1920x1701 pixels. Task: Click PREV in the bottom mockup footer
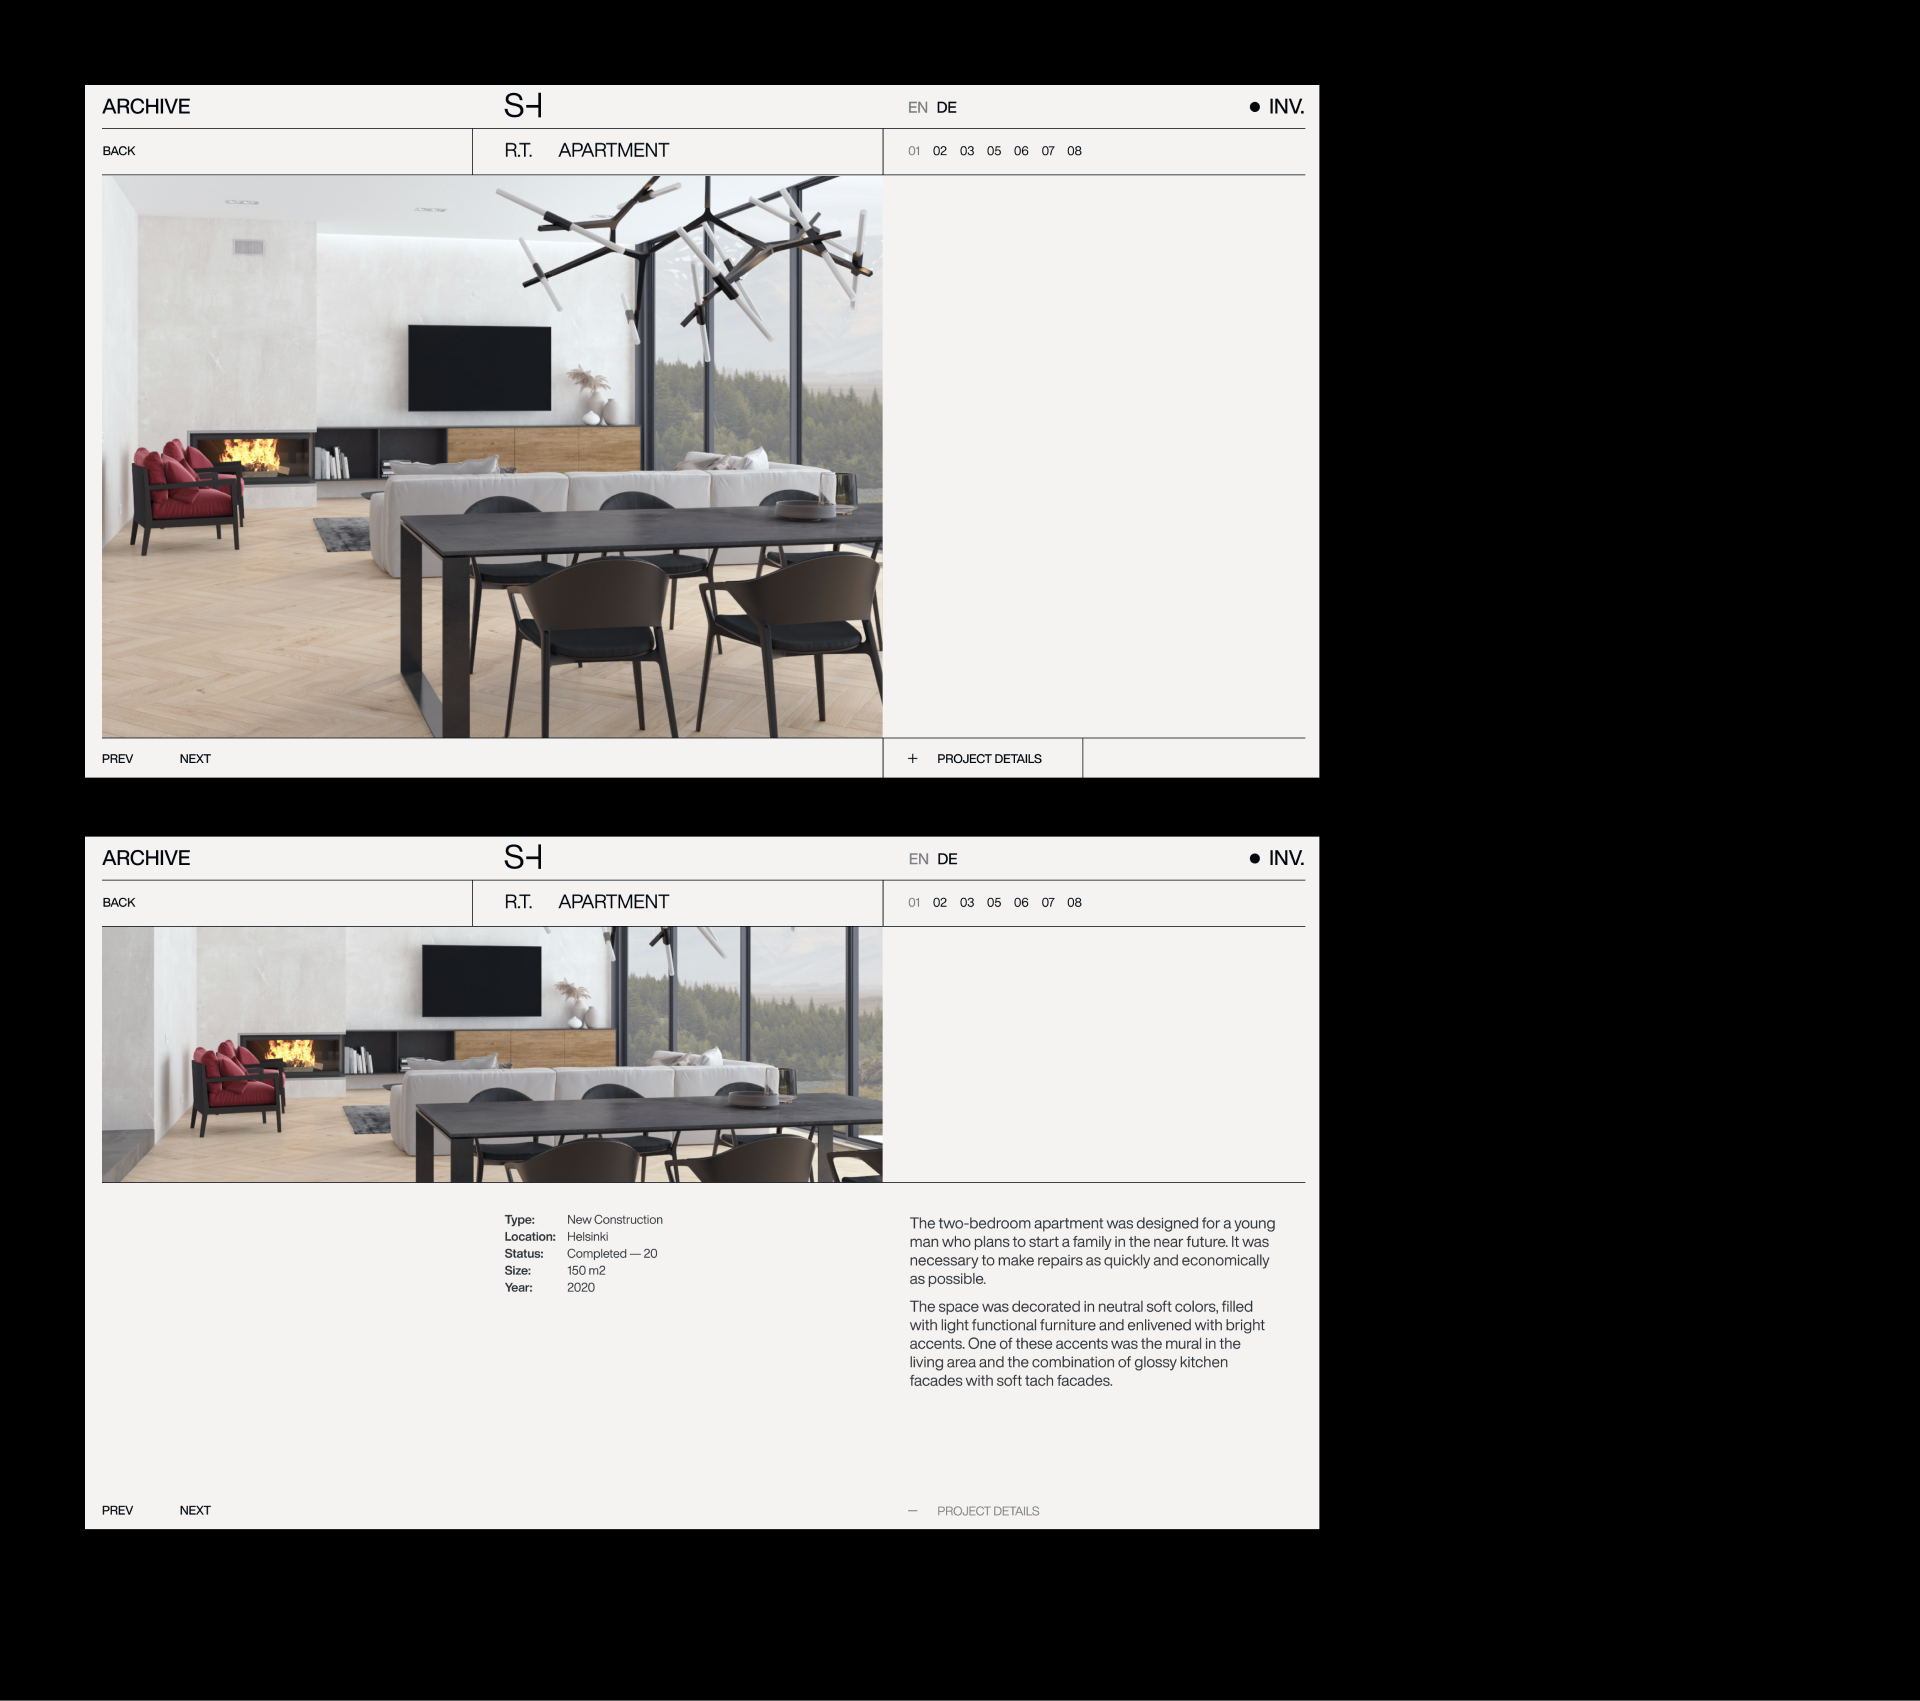(x=117, y=1511)
